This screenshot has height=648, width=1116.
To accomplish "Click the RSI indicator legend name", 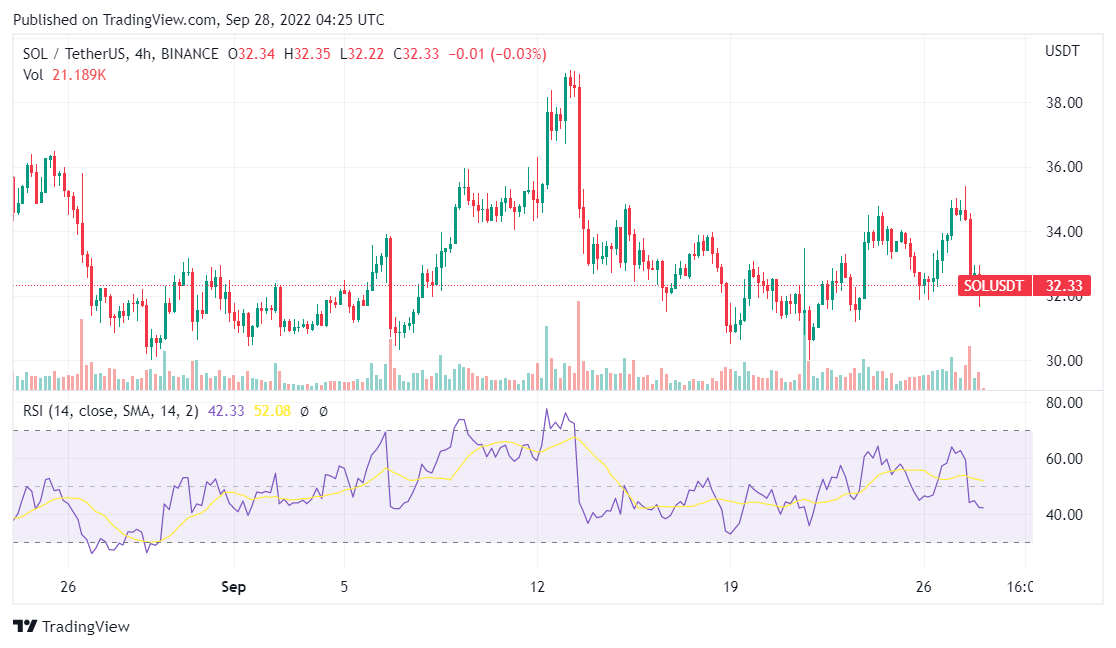I will (110, 411).
